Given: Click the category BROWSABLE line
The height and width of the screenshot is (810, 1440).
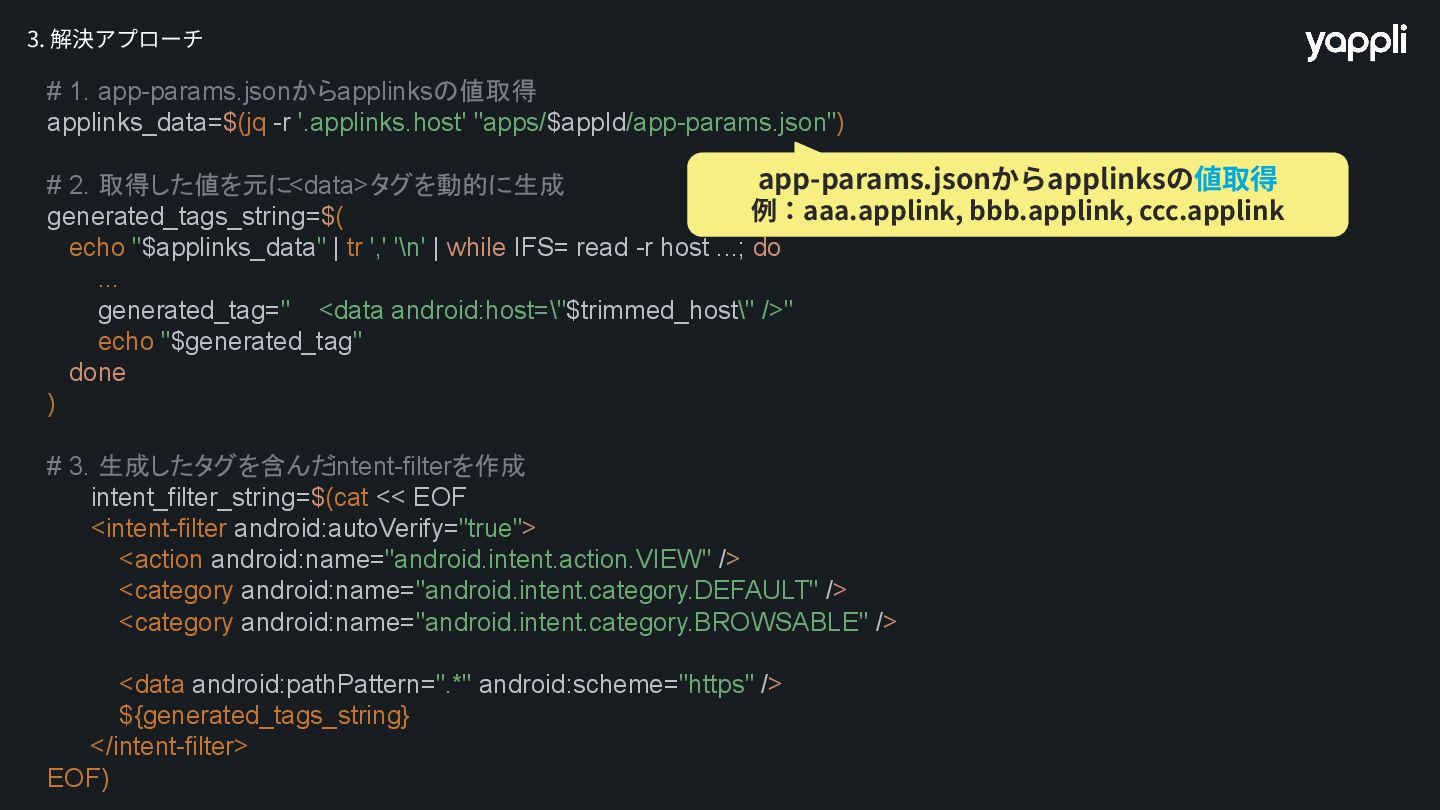Looking at the screenshot, I should 508,622.
